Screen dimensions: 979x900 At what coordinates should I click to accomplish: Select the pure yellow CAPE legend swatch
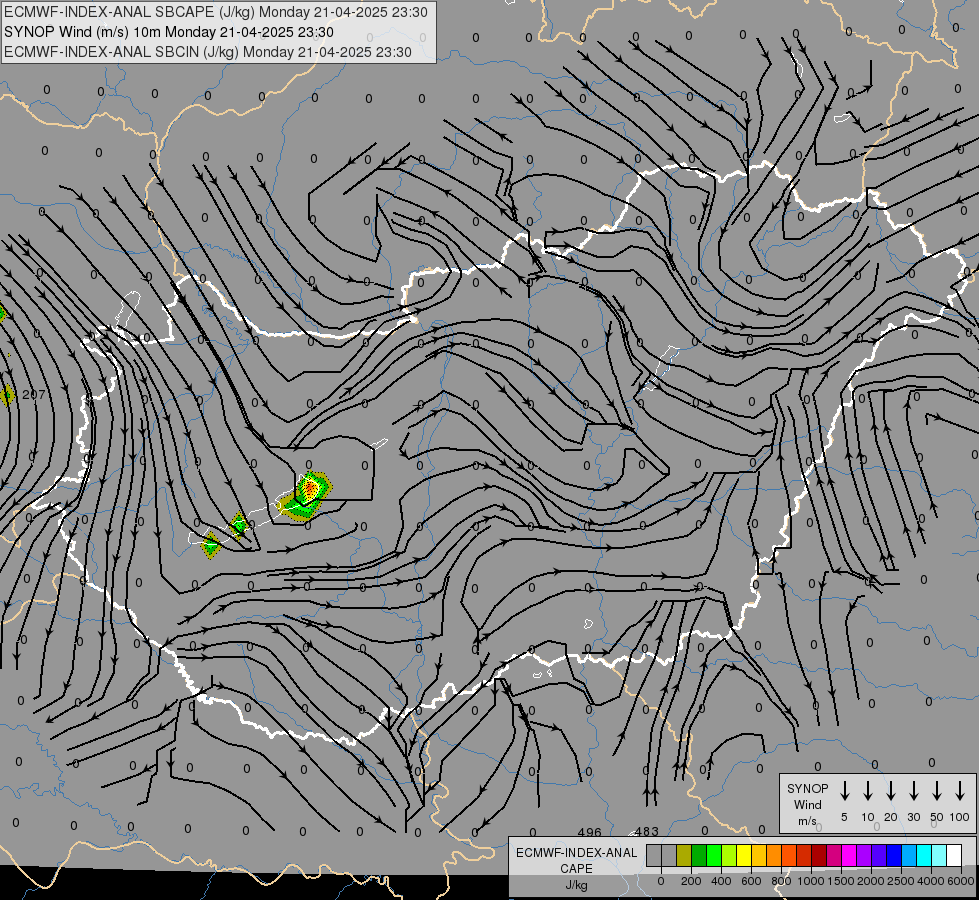(x=744, y=856)
